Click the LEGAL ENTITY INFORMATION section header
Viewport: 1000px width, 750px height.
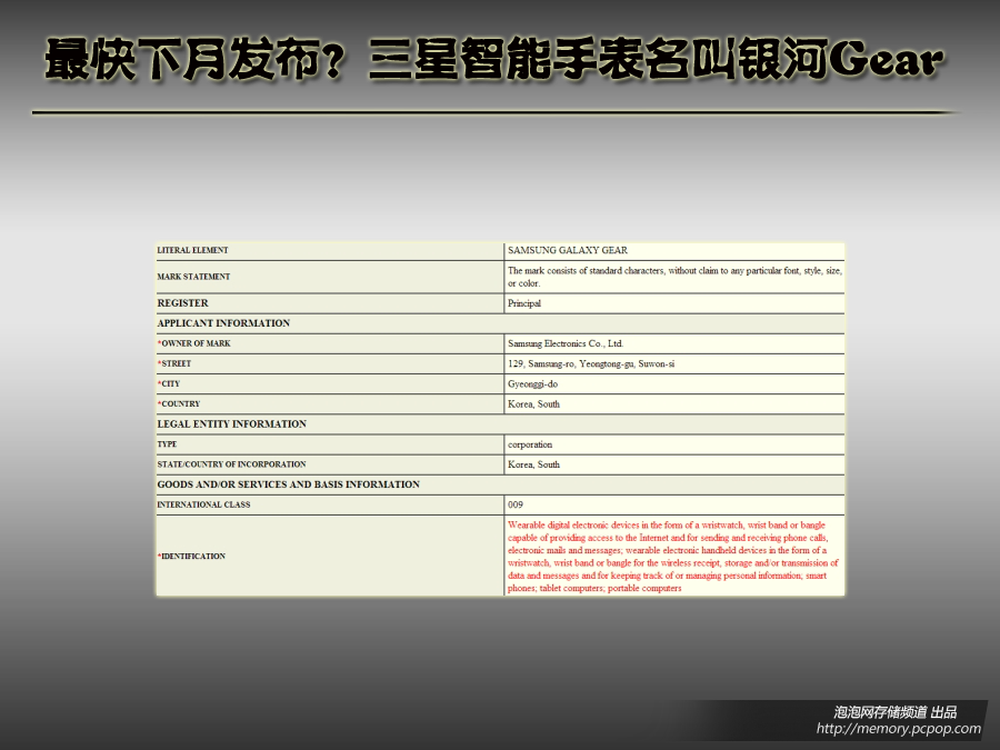pyautogui.click(x=232, y=424)
